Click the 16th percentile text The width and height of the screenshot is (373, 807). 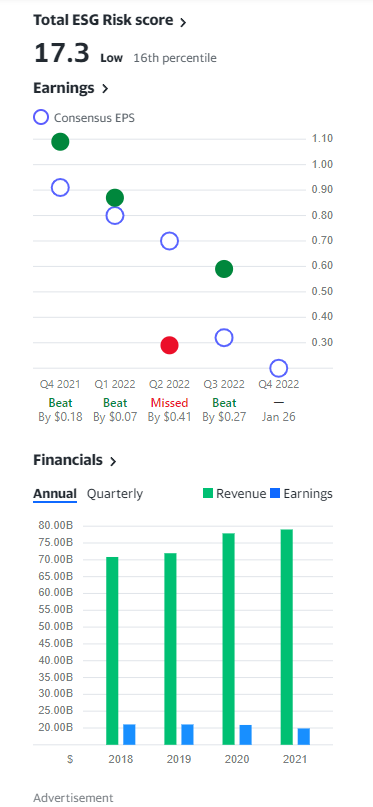(x=175, y=58)
